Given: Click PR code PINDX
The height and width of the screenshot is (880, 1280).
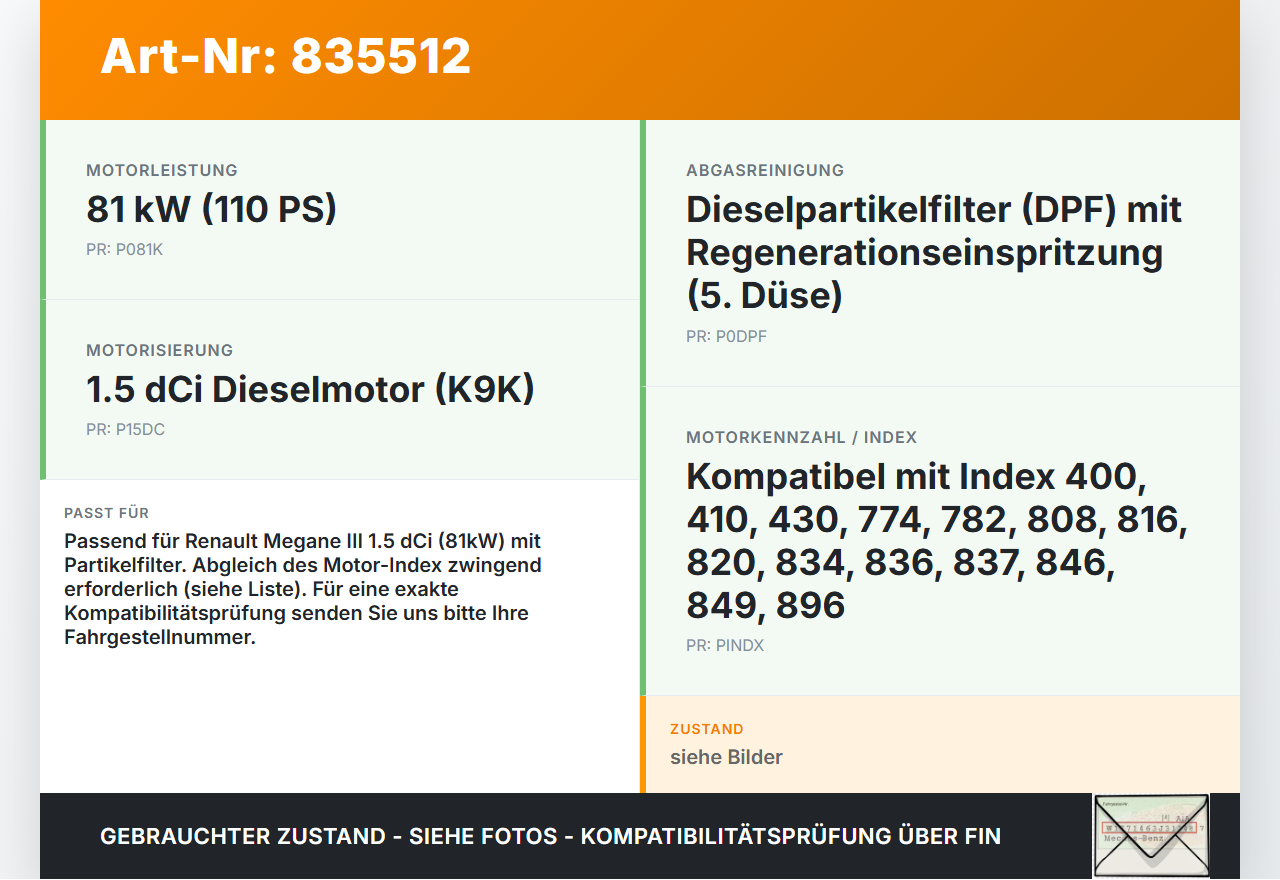Looking at the screenshot, I should (x=725, y=645).
